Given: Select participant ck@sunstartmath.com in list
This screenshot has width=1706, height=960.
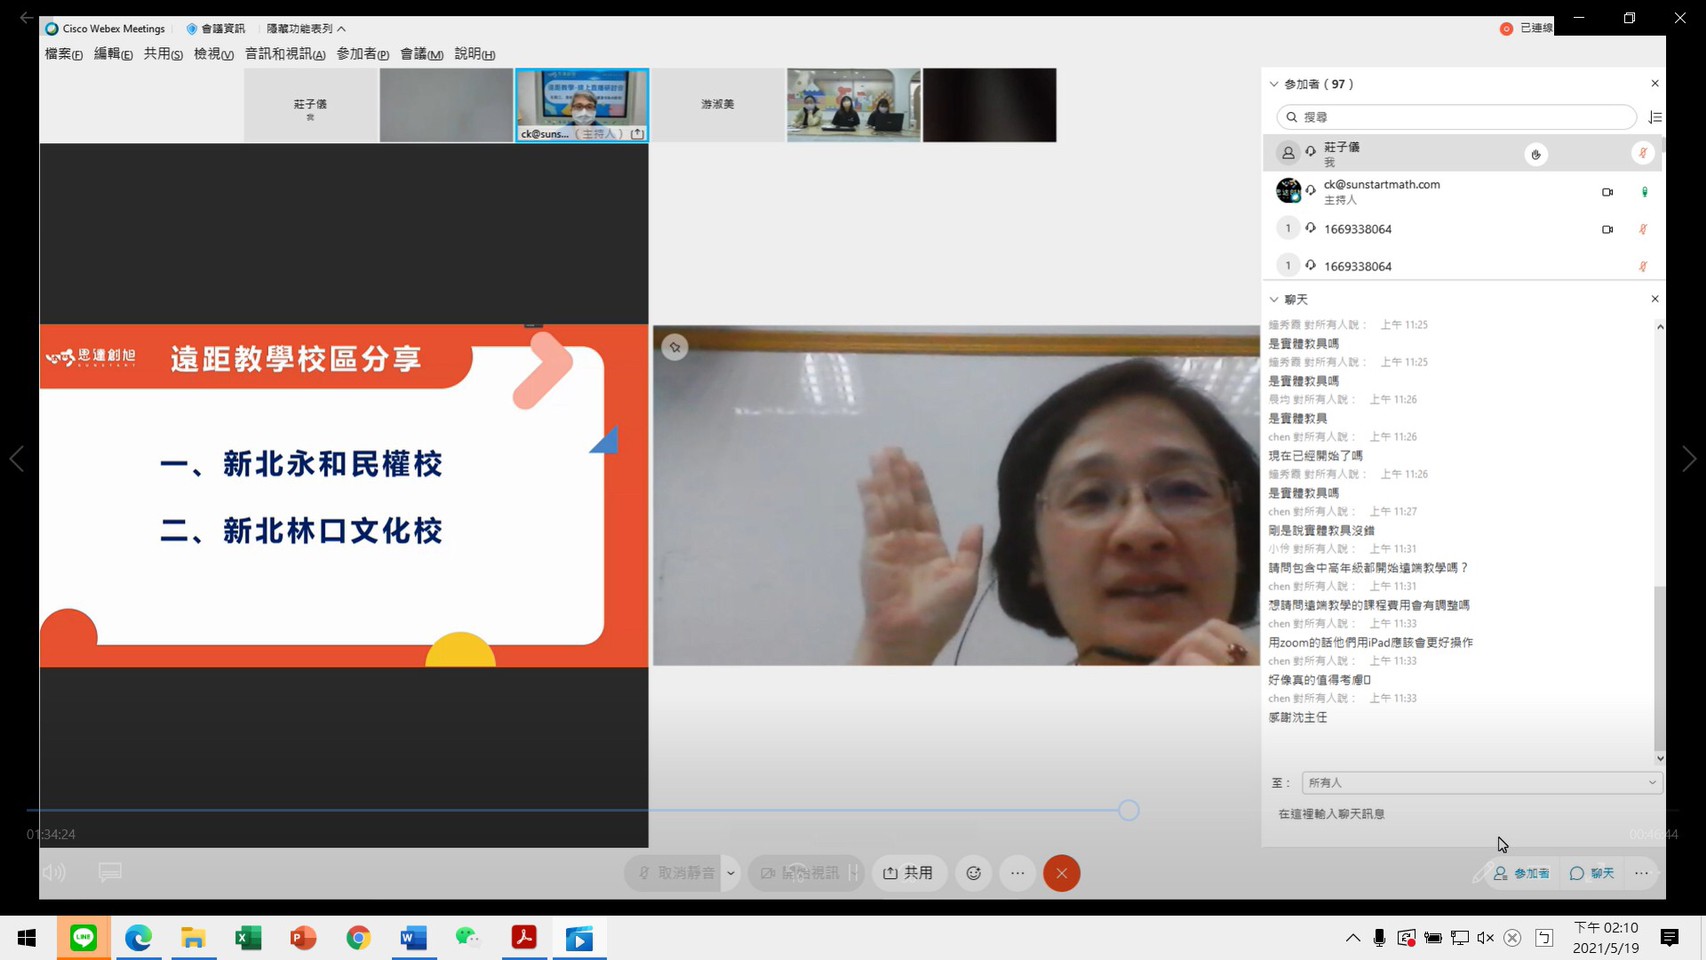Looking at the screenshot, I should 1460,191.
